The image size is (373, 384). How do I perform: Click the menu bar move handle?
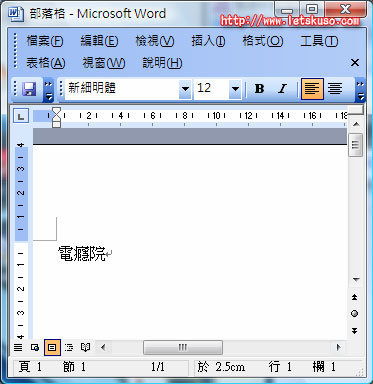[x=15, y=51]
